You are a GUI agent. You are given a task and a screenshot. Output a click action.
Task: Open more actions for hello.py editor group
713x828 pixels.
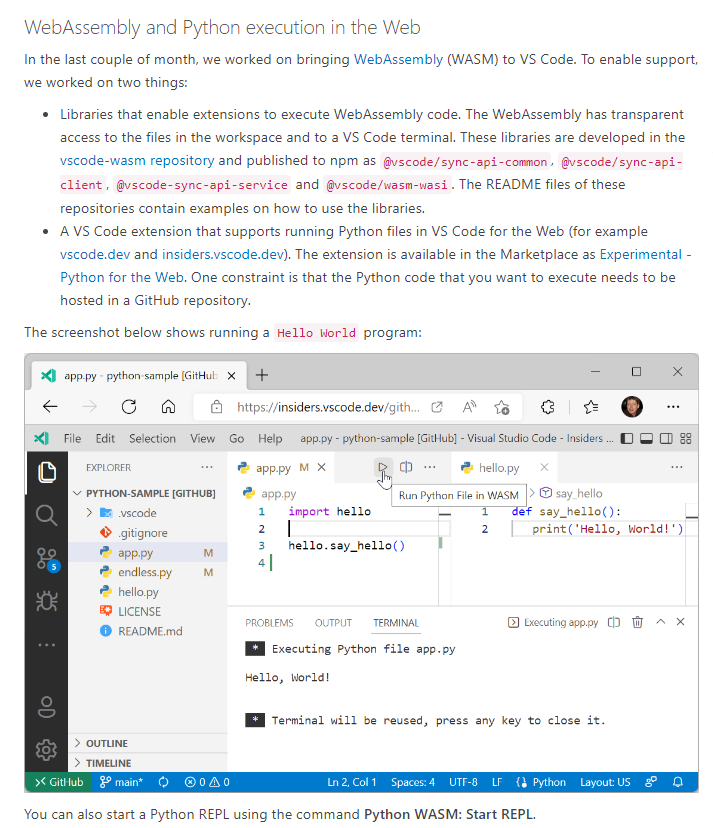pyautogui.click(x=677, y=467)
